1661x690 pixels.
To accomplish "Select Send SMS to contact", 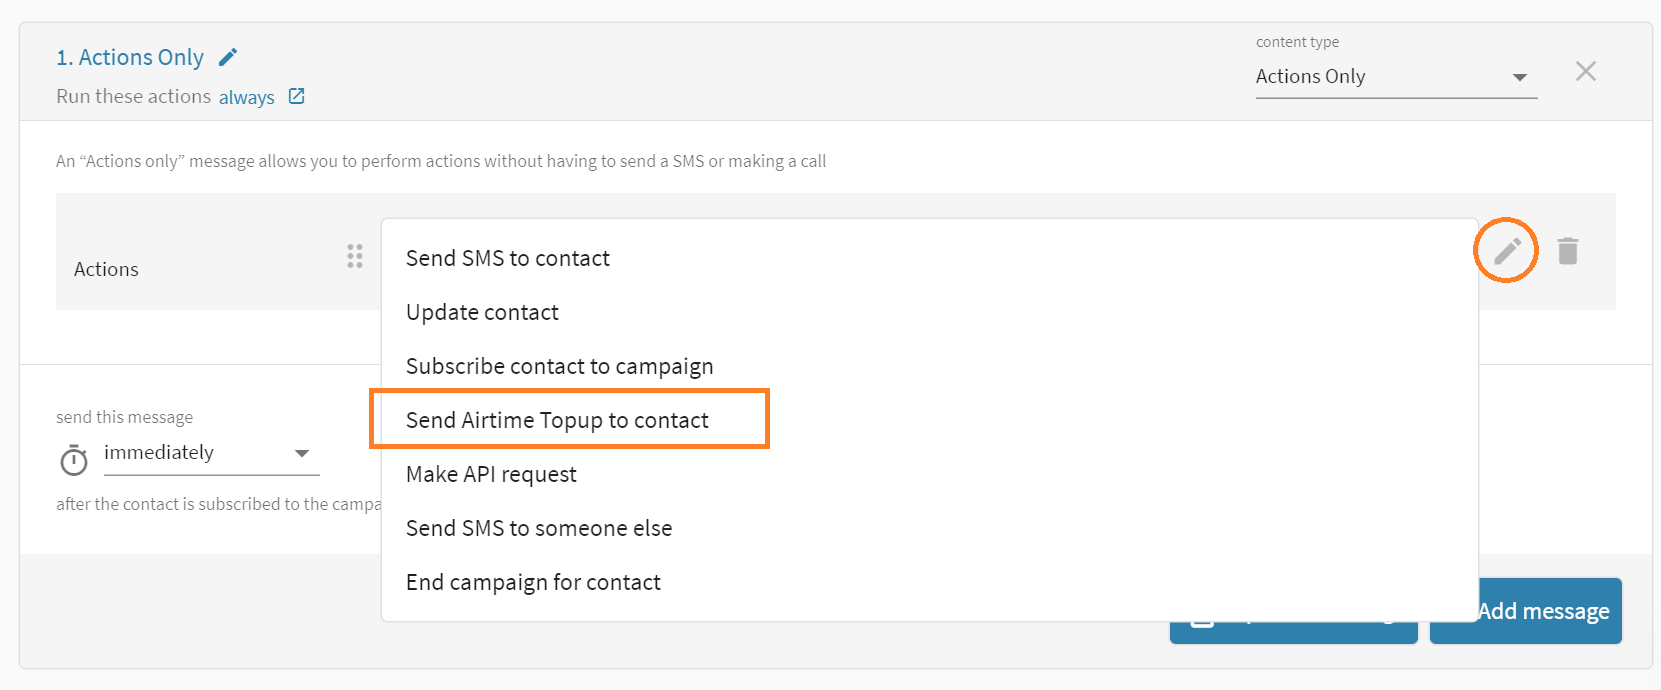I will click(508, 258).
